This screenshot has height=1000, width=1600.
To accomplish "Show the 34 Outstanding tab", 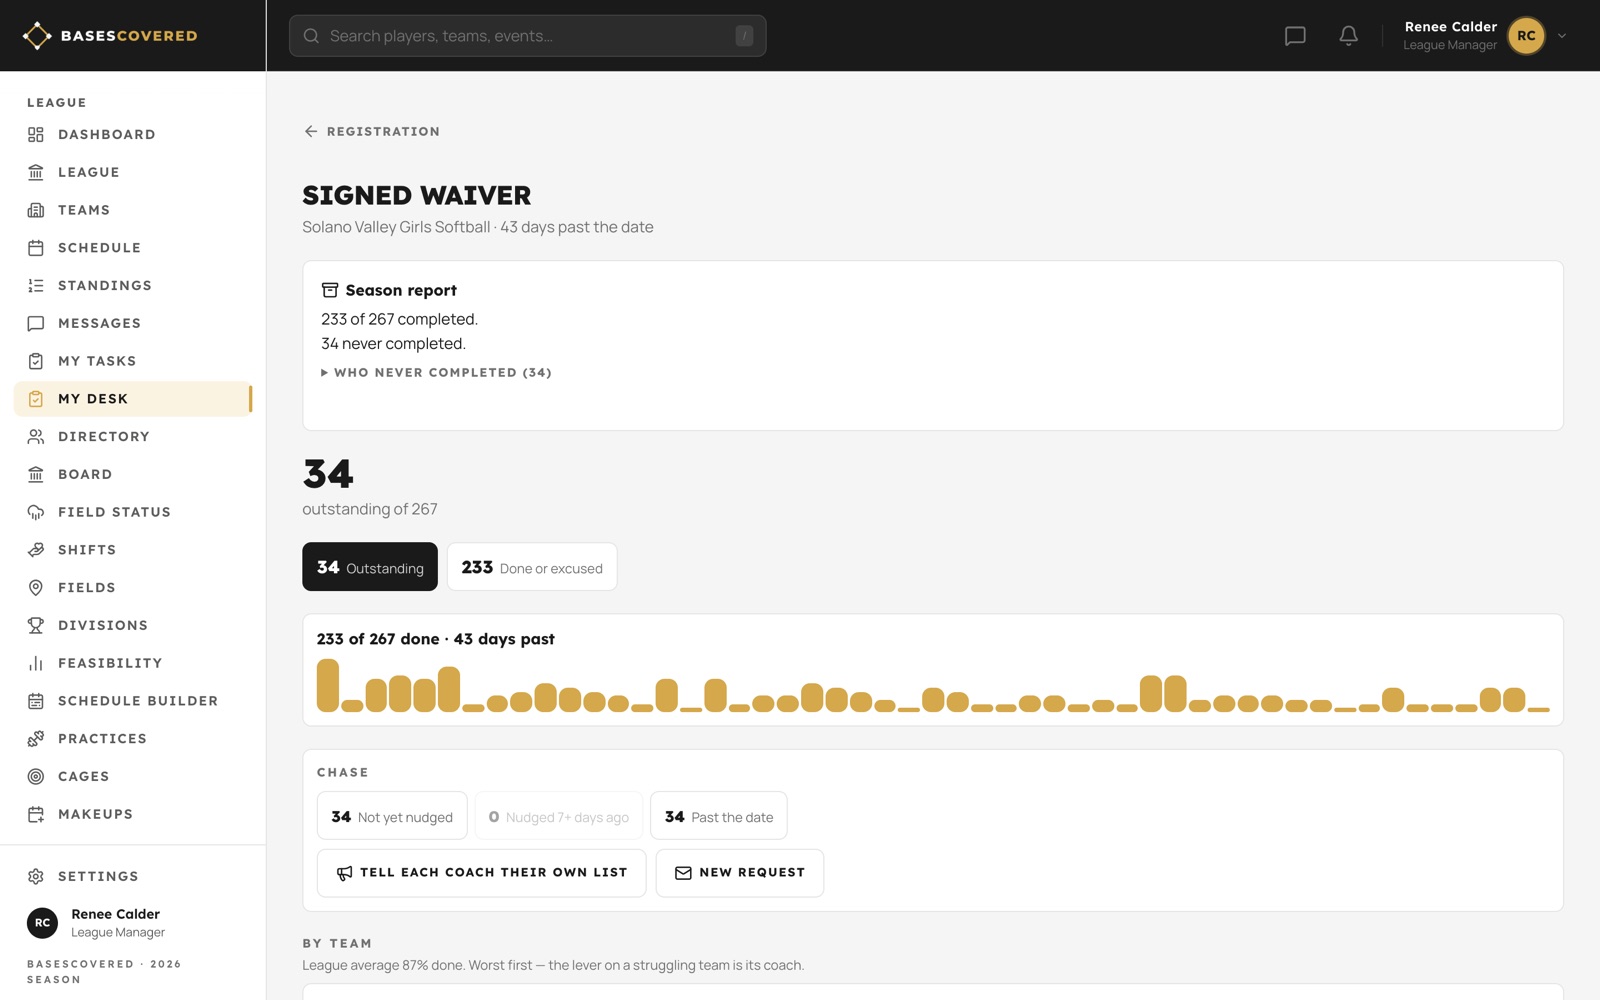I will (370, 567).
